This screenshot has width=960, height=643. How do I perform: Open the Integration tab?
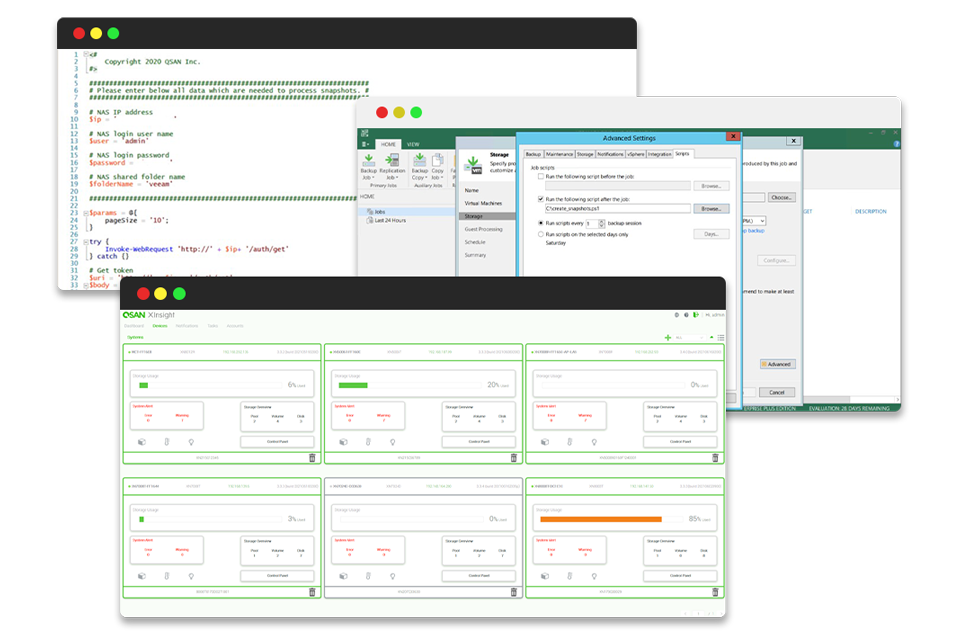click(659, 154)
